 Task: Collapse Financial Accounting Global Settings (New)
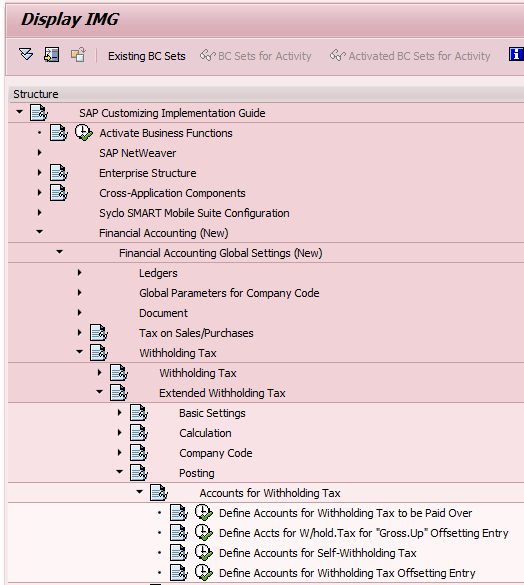59,252
